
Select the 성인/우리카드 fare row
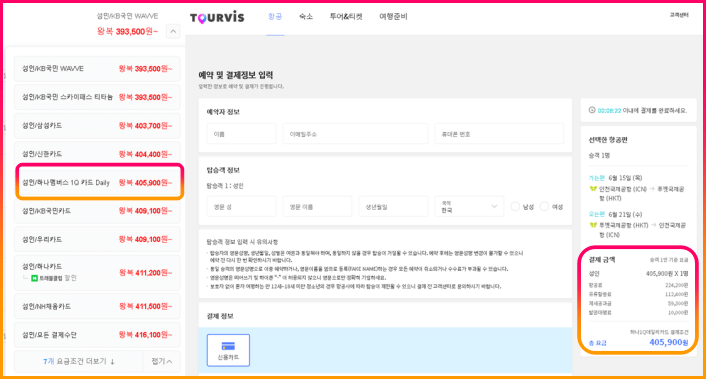[x=97, y=239]
